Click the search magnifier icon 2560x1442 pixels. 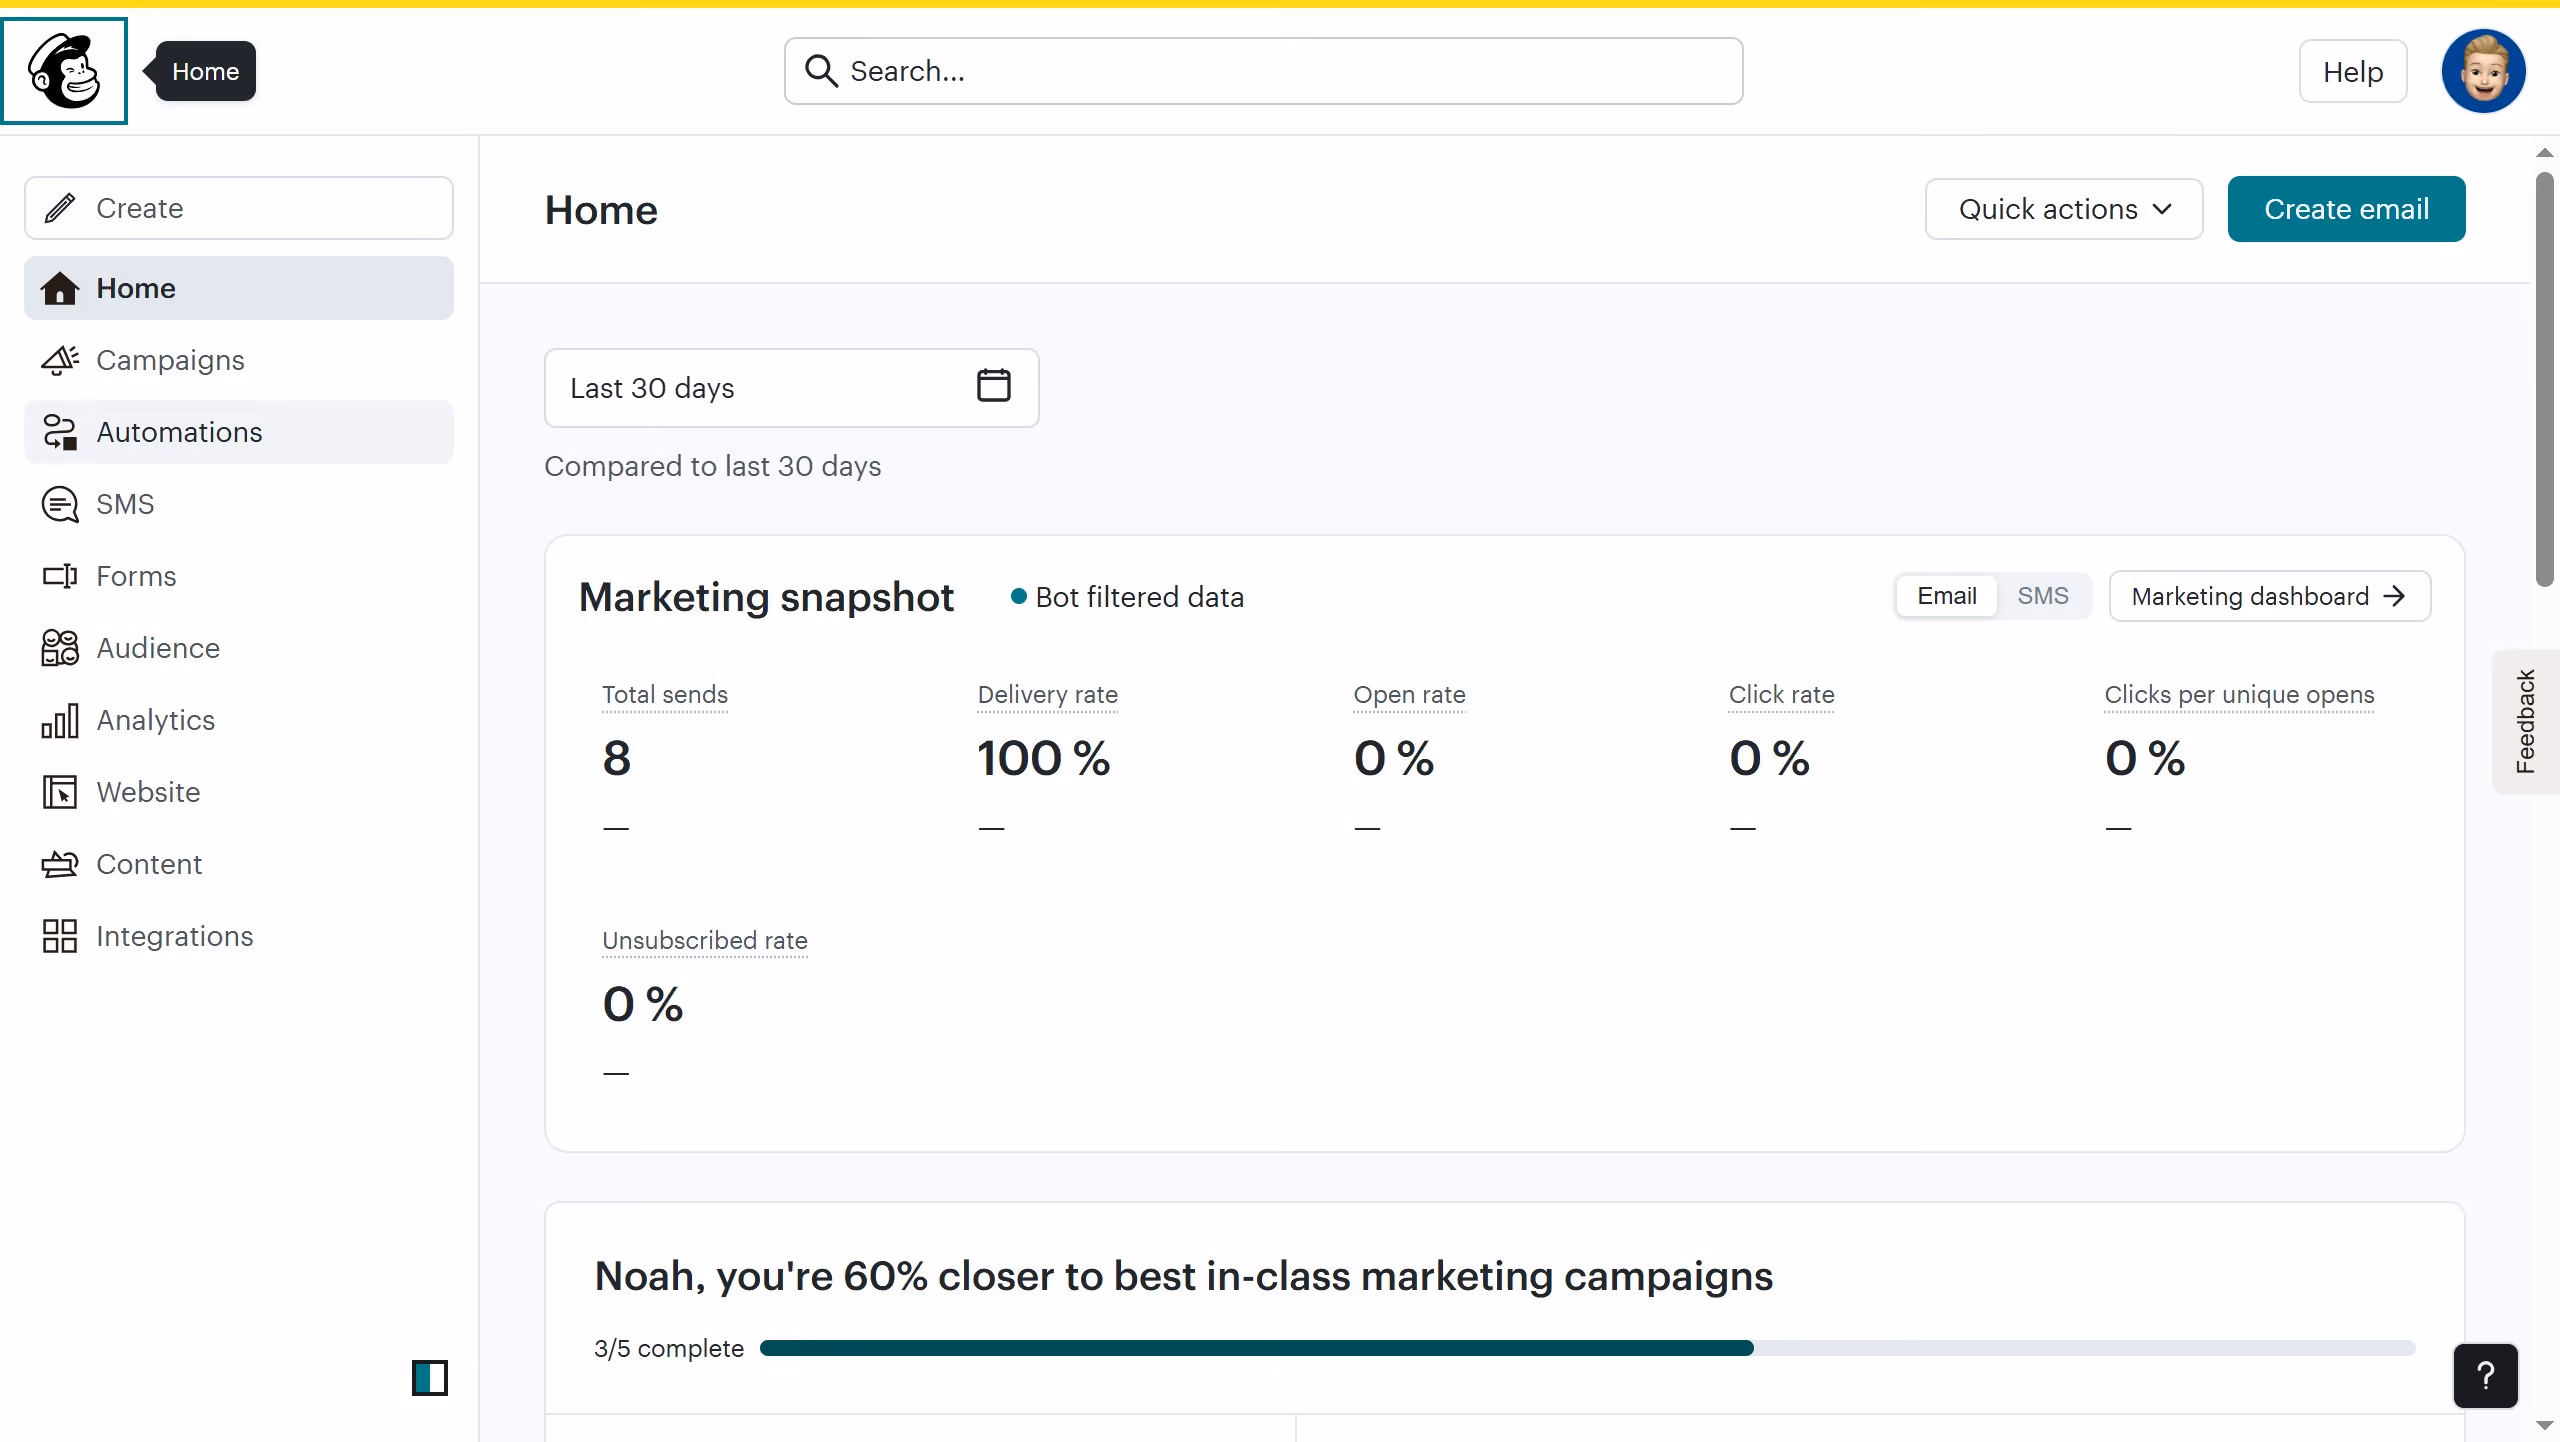pos(821,71)
